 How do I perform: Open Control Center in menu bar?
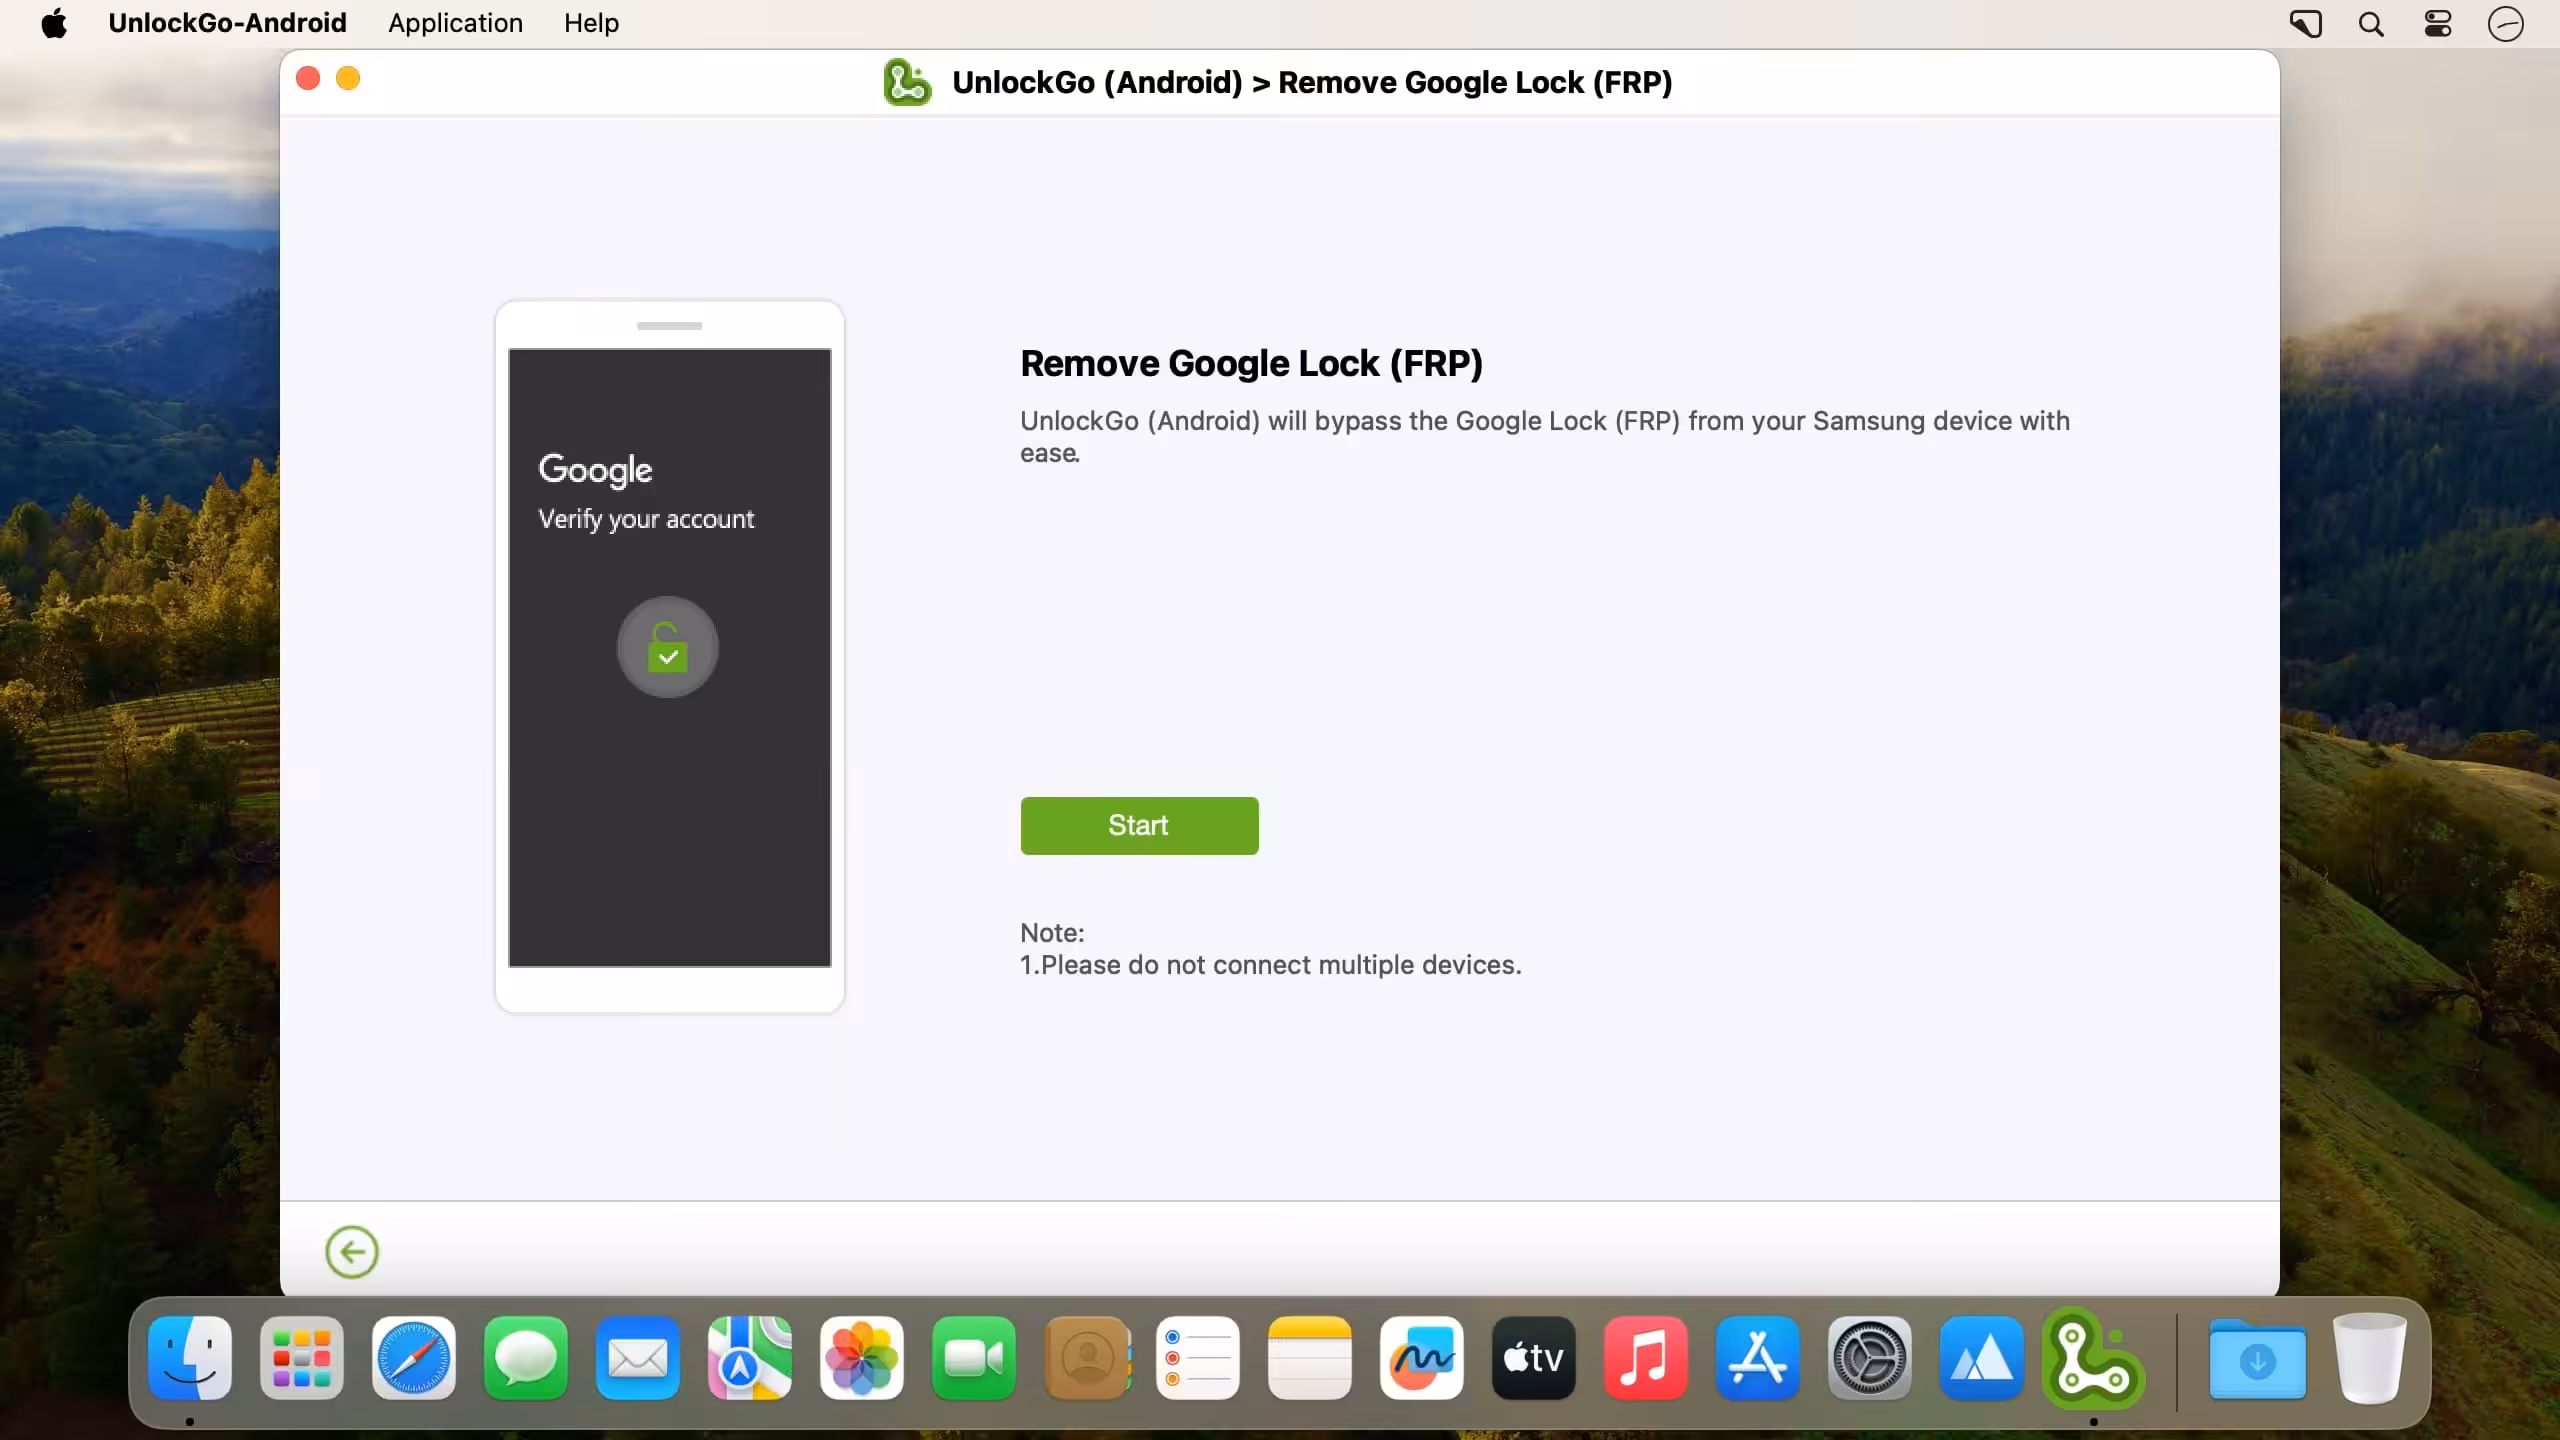tap(2438, 23)
